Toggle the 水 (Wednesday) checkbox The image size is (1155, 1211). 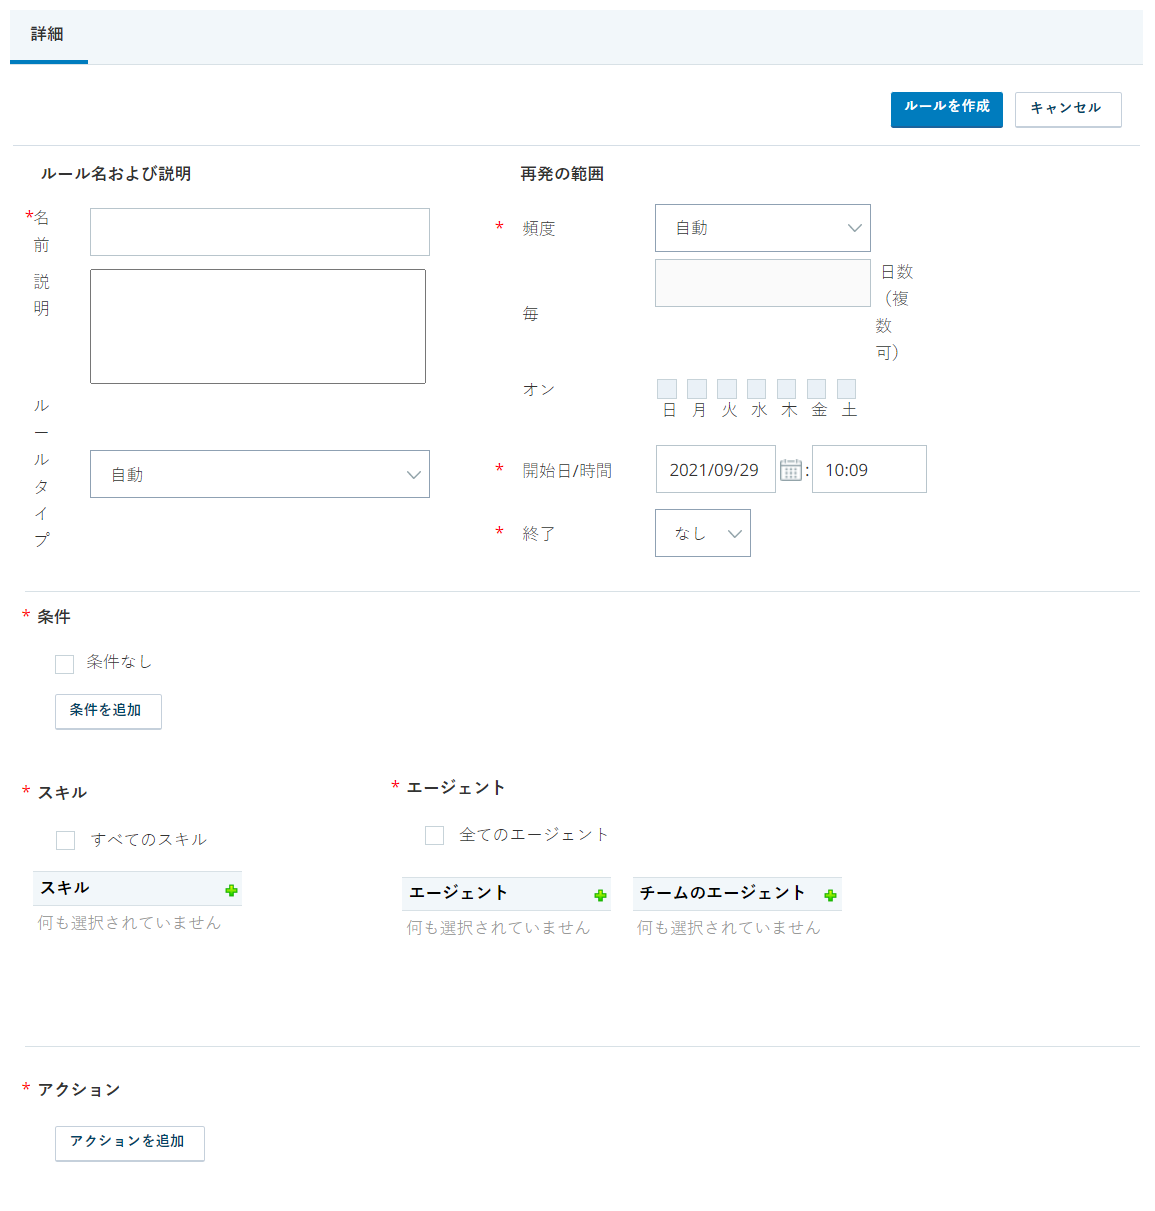pyautogui.click(x=757, y=389)
